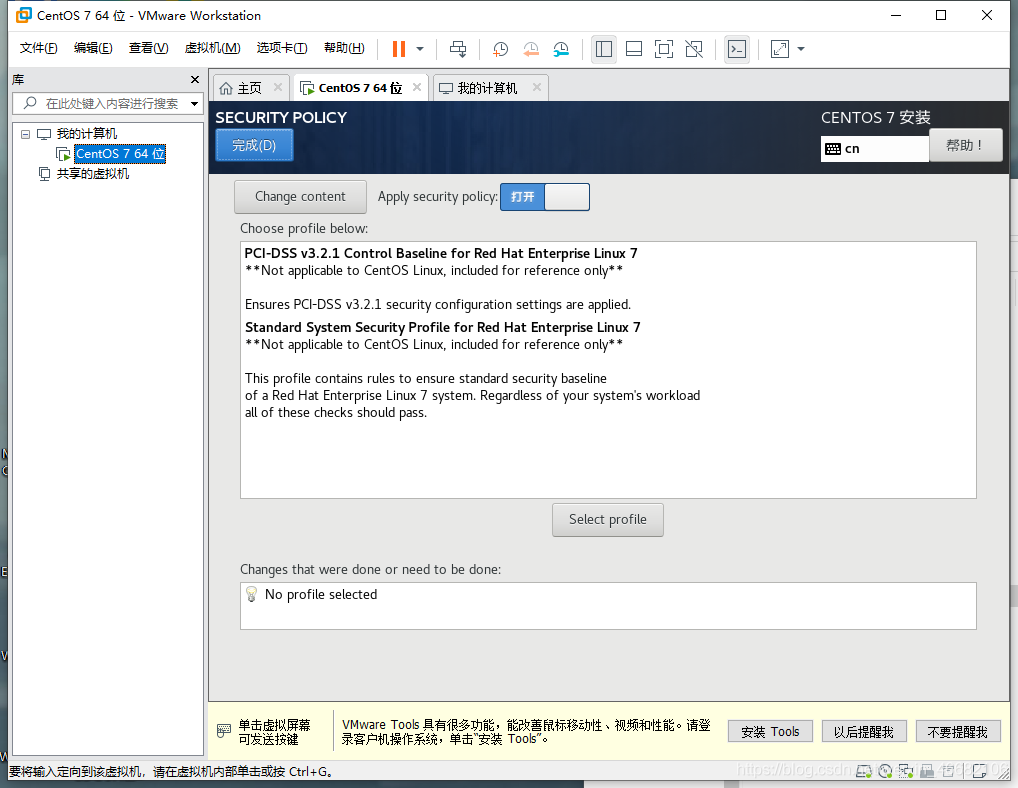The width and height of the screenshot is (1018, 788).
Task: Revert to the previous snapshot icon
Action: (531, 49)
